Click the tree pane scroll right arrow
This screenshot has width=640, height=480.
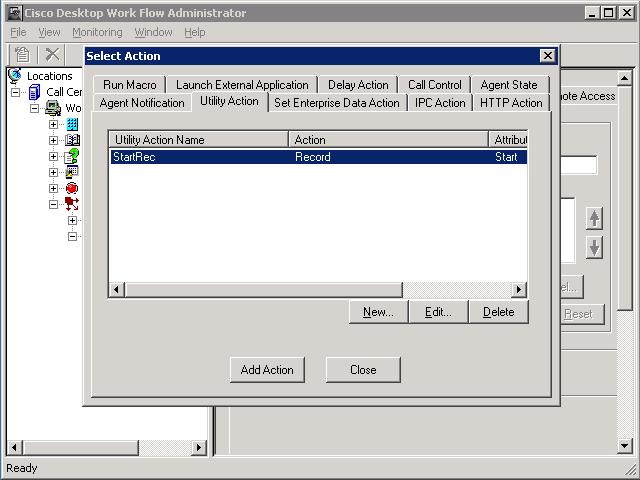coord(199,447)
